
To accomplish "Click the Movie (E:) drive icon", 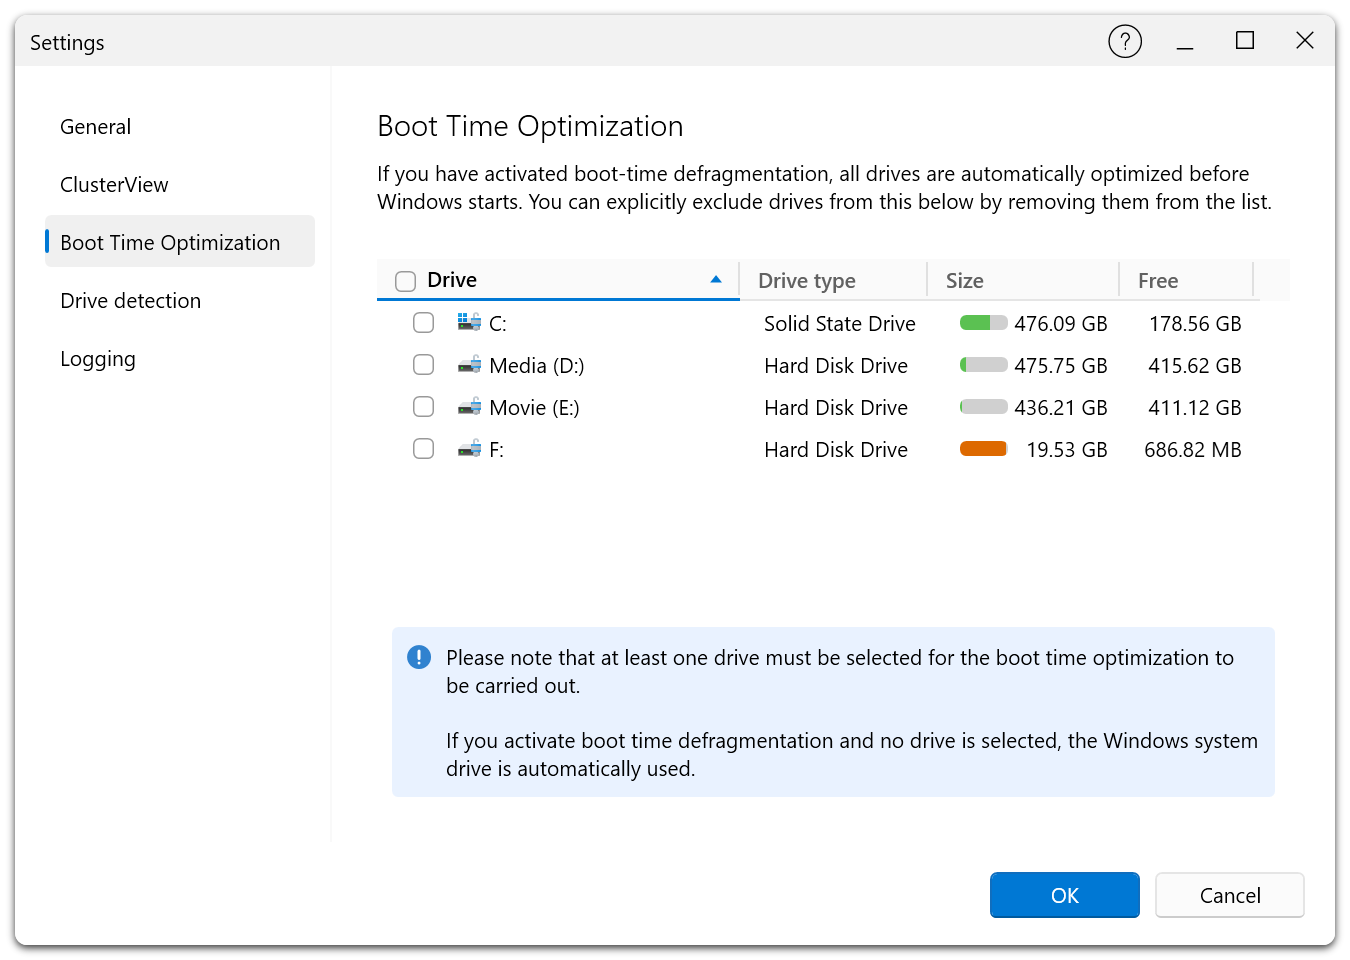I will click(468, 406).
